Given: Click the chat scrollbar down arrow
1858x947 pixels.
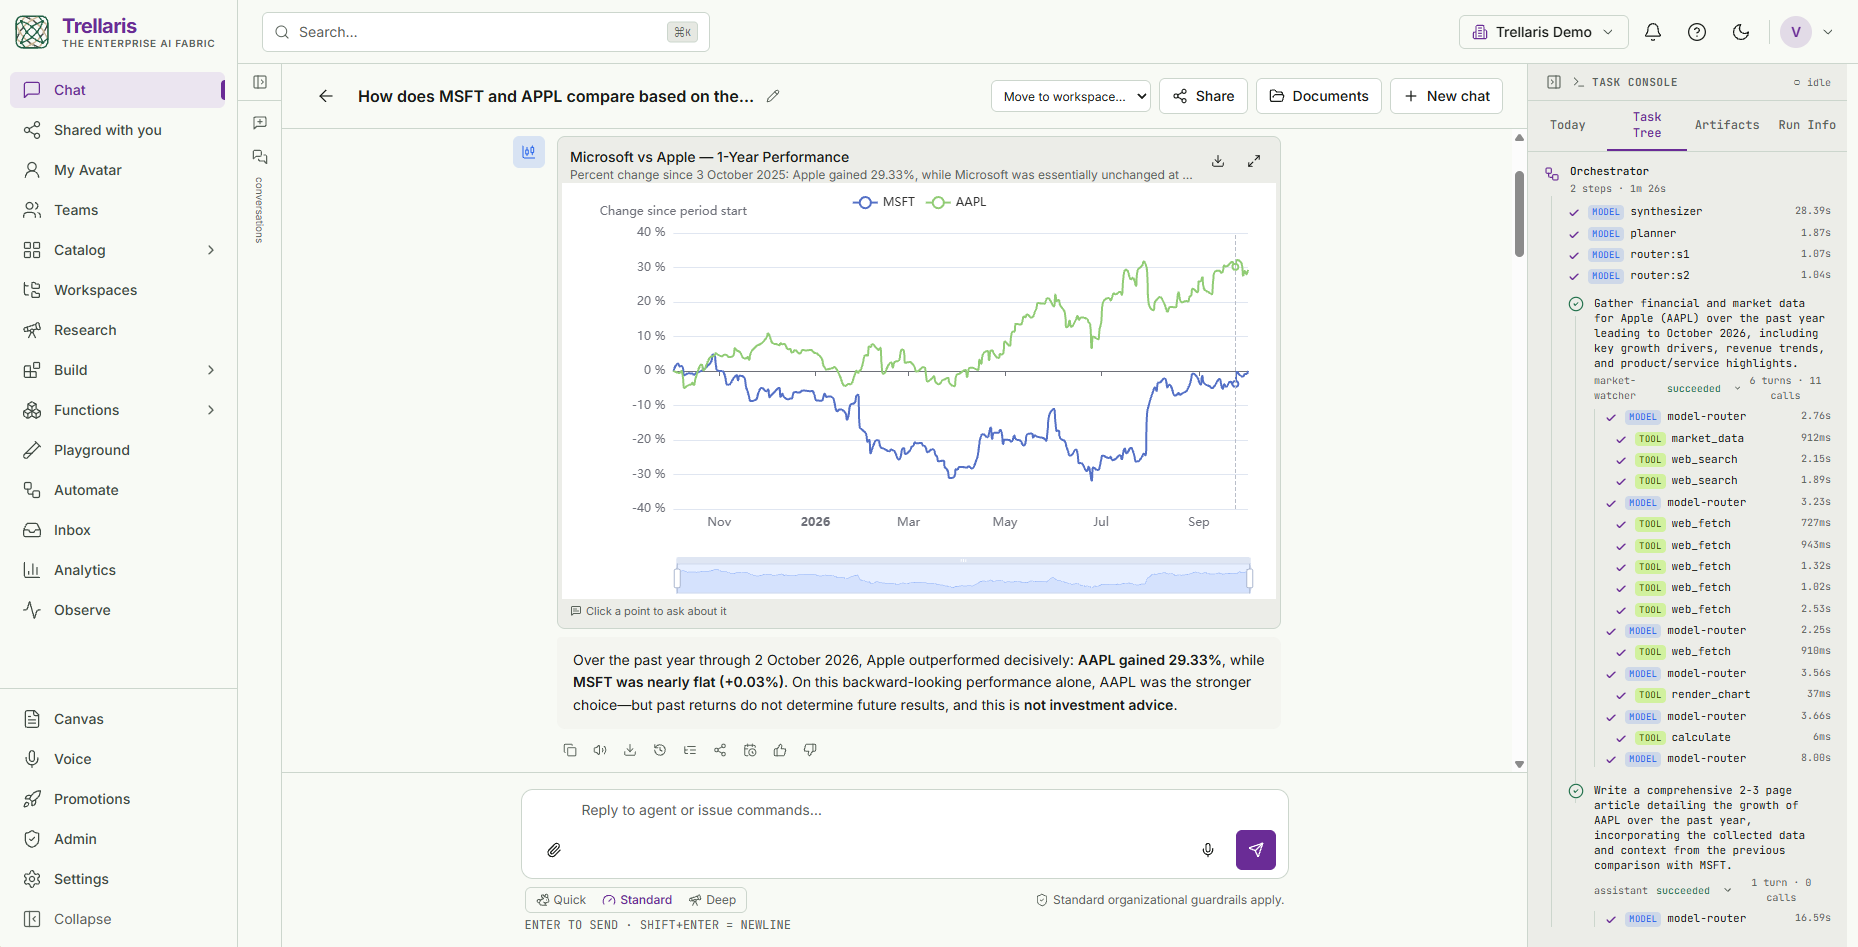Looking at the screenshot, I should (1519, 764).
